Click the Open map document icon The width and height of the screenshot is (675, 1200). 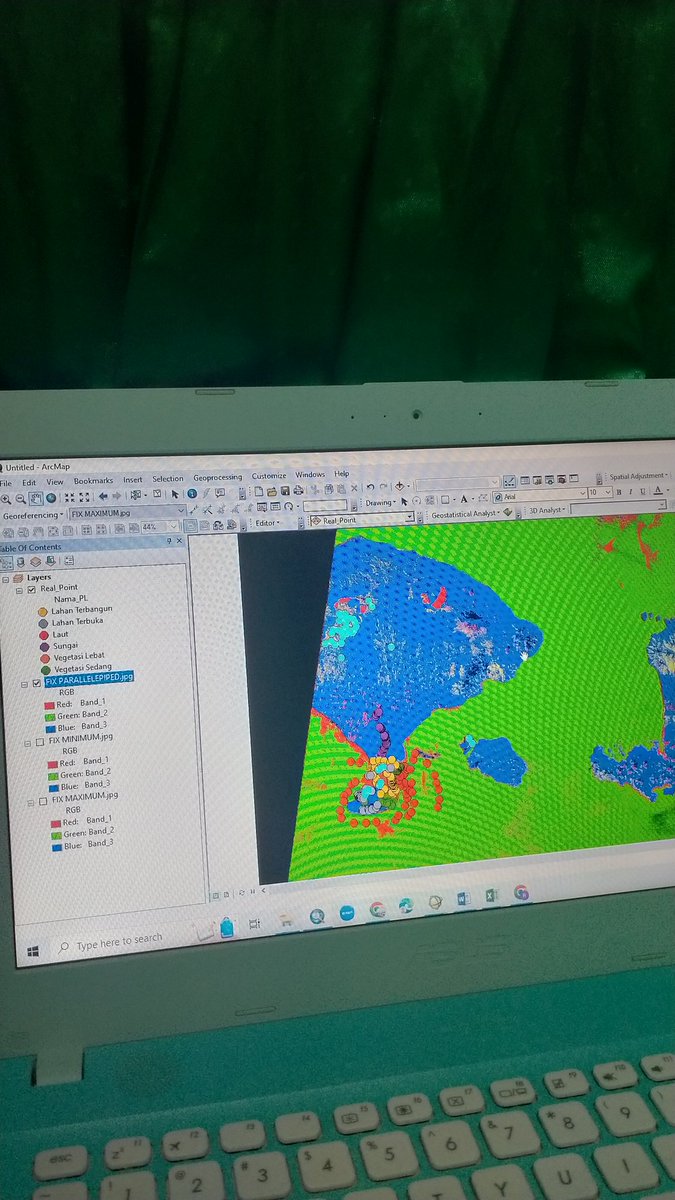[x=272, y=491]
